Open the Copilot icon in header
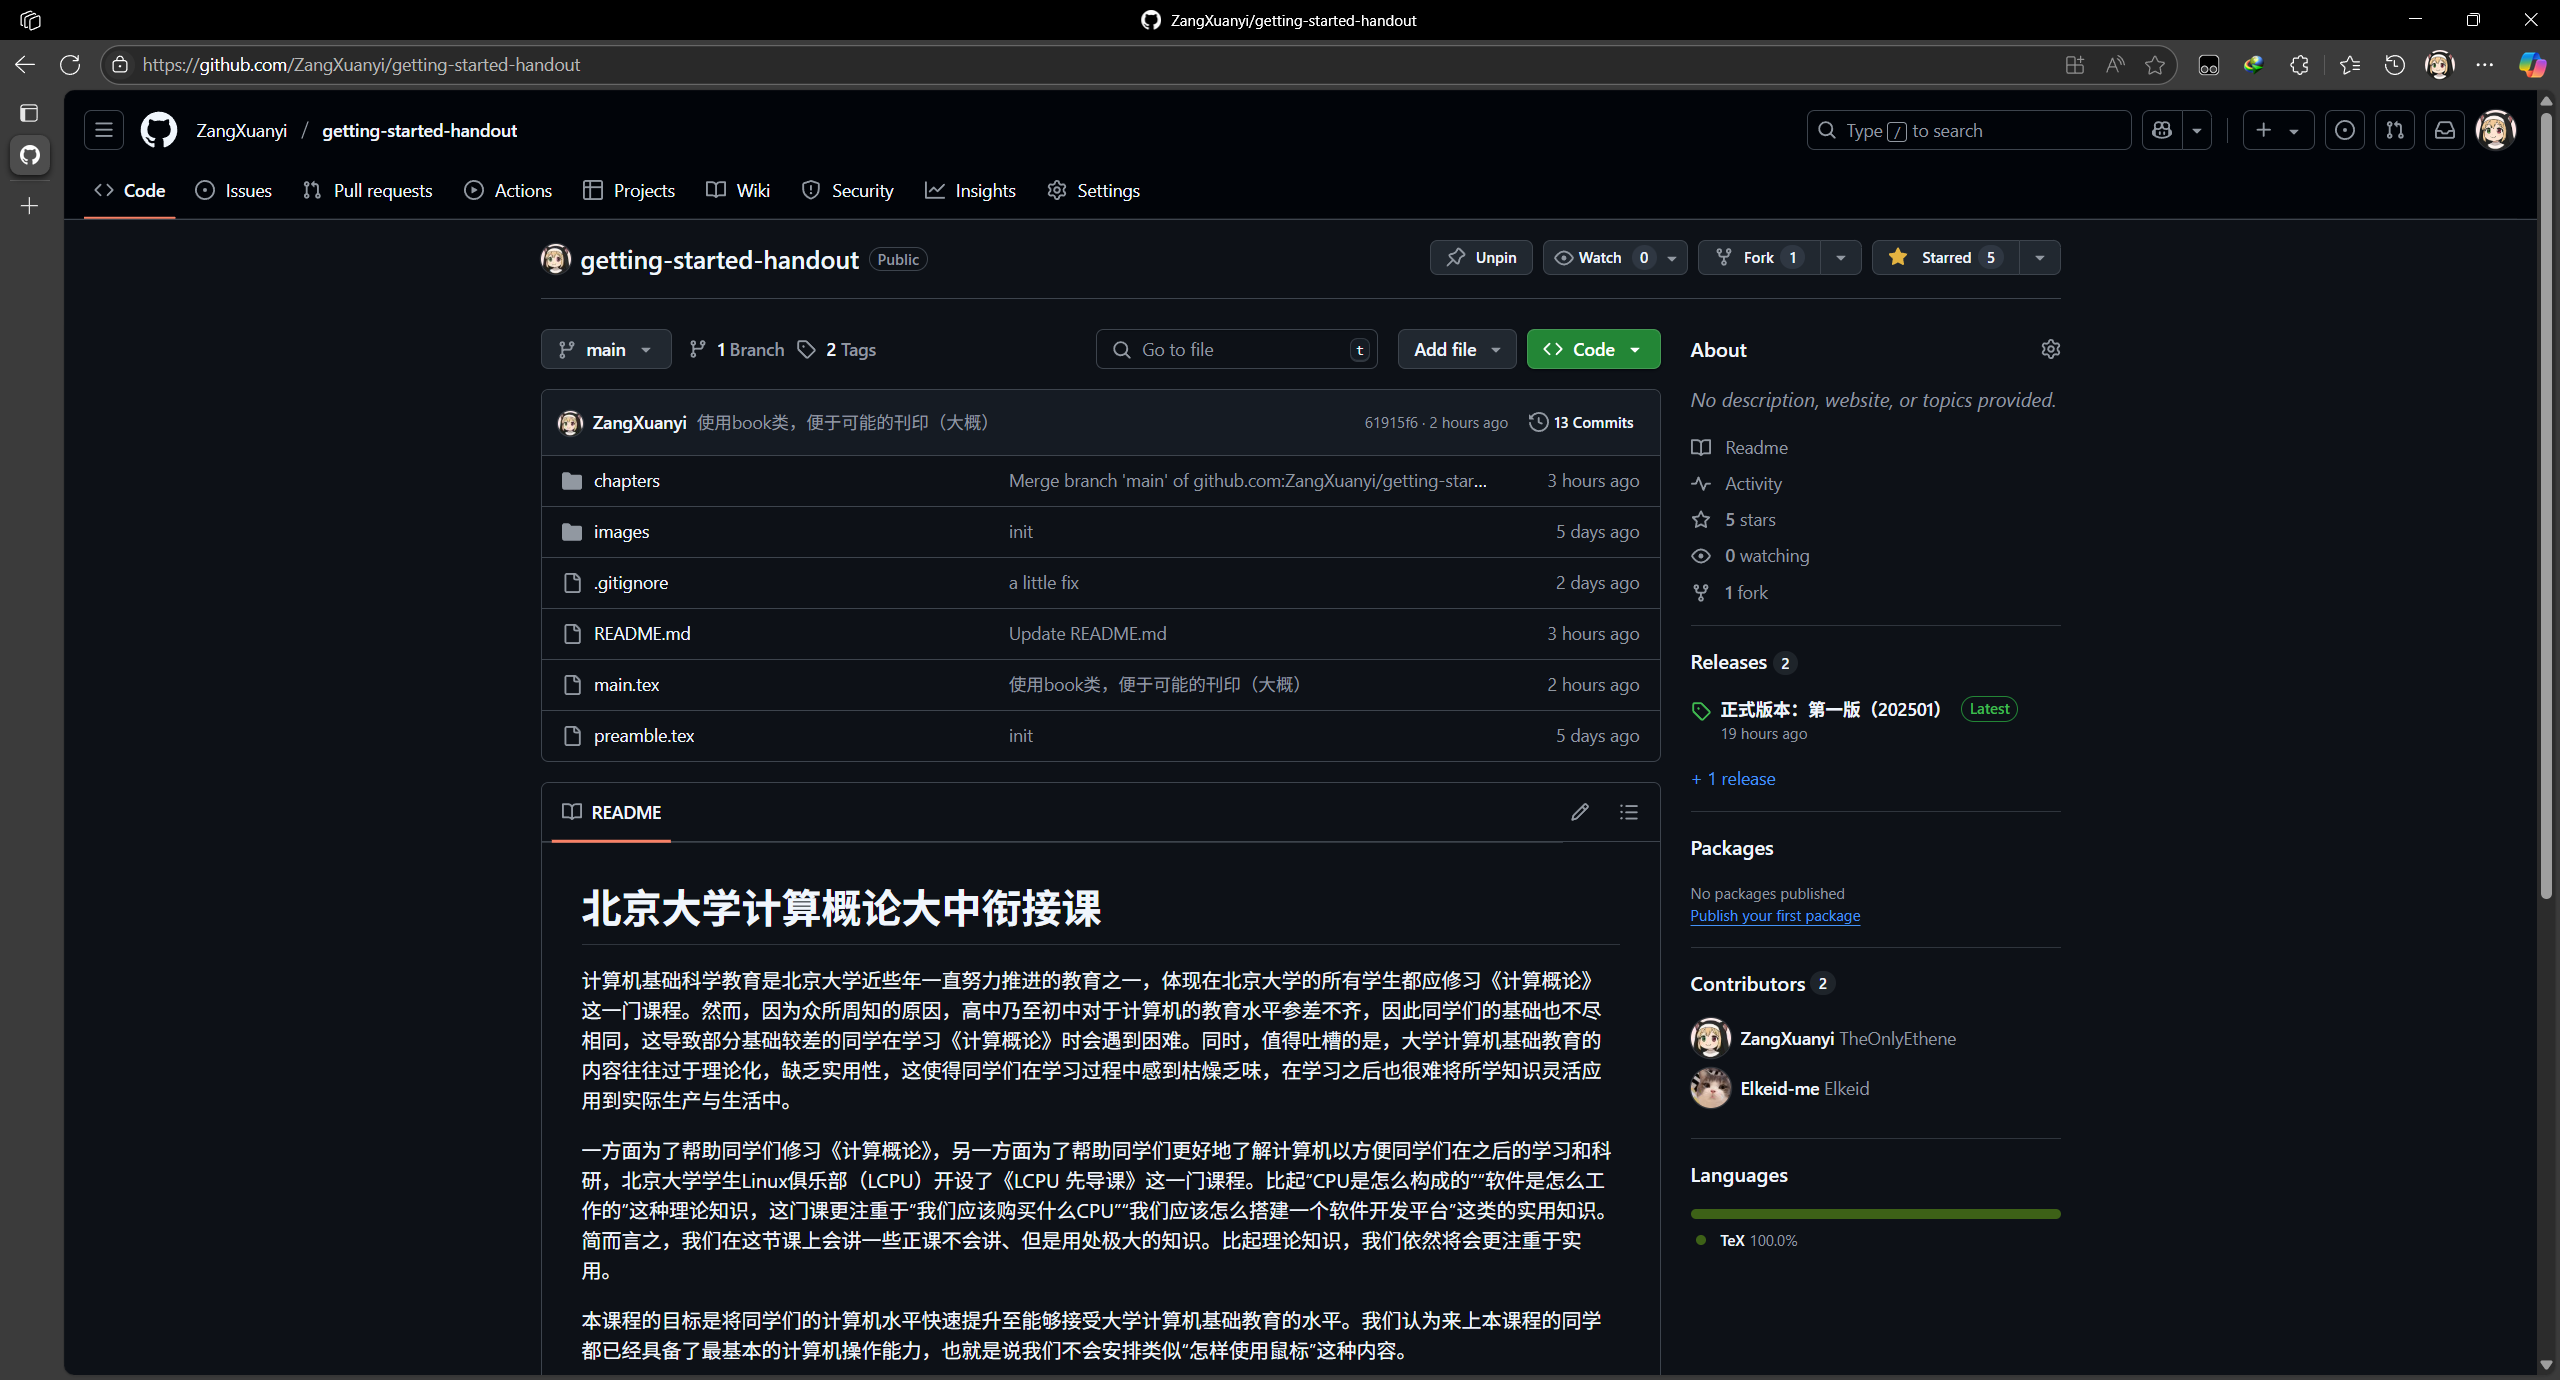This screenshot has height=1380, width=2560. pyautogui.click(x=2162, y=130)
